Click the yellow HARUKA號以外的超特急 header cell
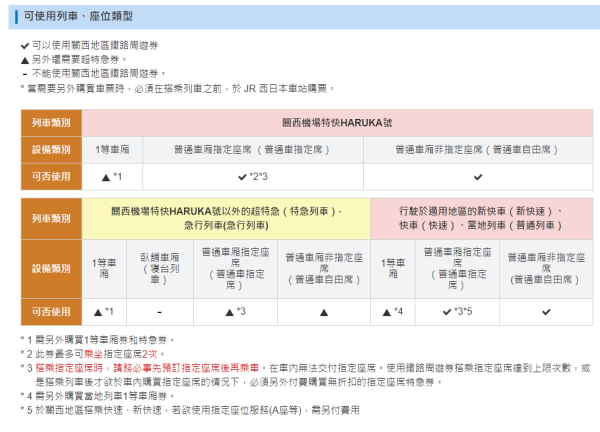This screenshot has height=432, width=600. pyautogui.click(x=226, y=218)
